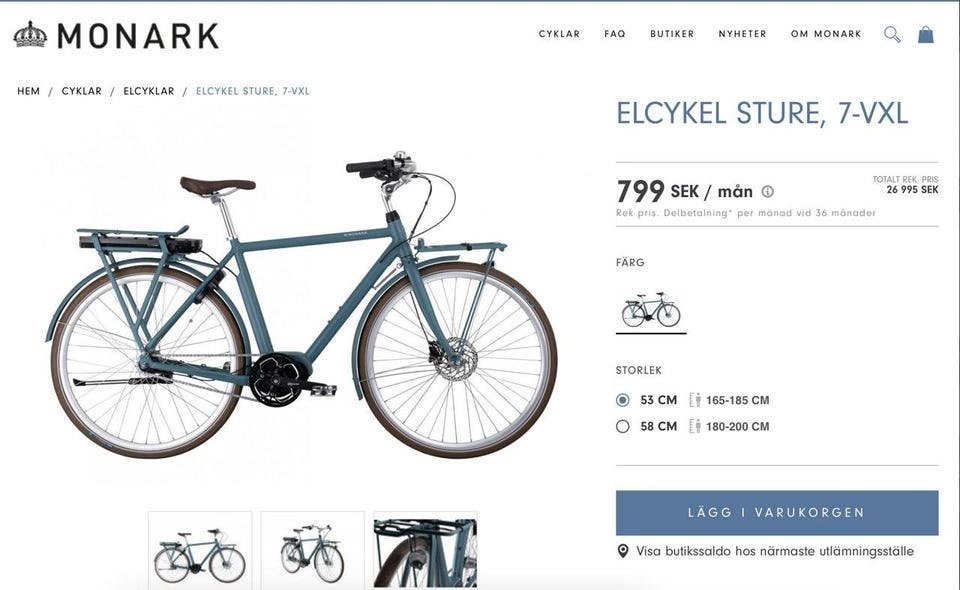Go to the Elcyklar breadcrumb link
This screenshot has width=960, height=590.
click(x=149, y=91)
